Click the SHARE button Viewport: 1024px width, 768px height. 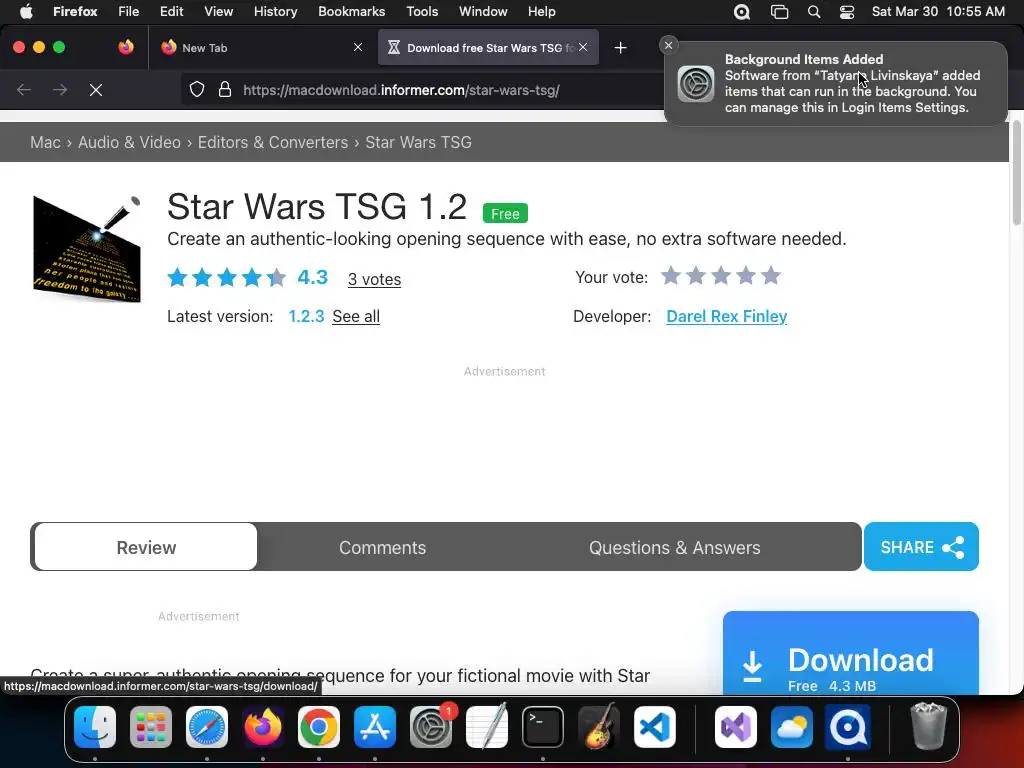(x=921, y=547)
